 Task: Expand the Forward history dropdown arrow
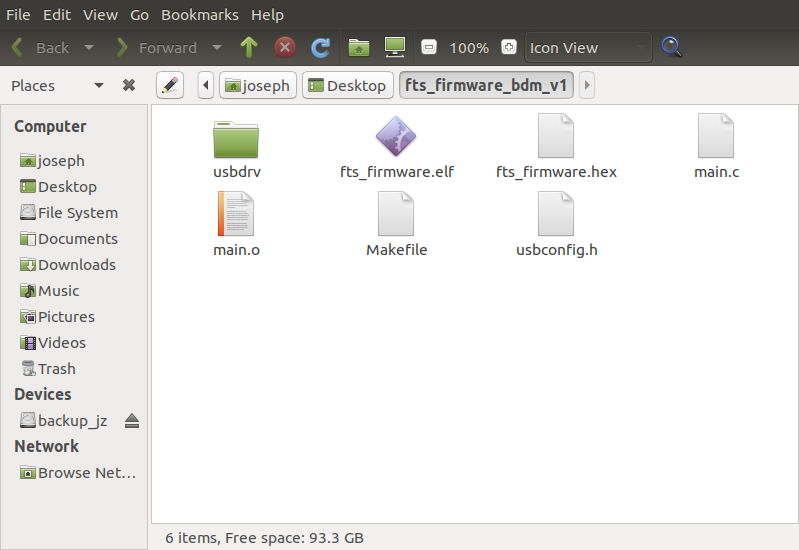217,47
